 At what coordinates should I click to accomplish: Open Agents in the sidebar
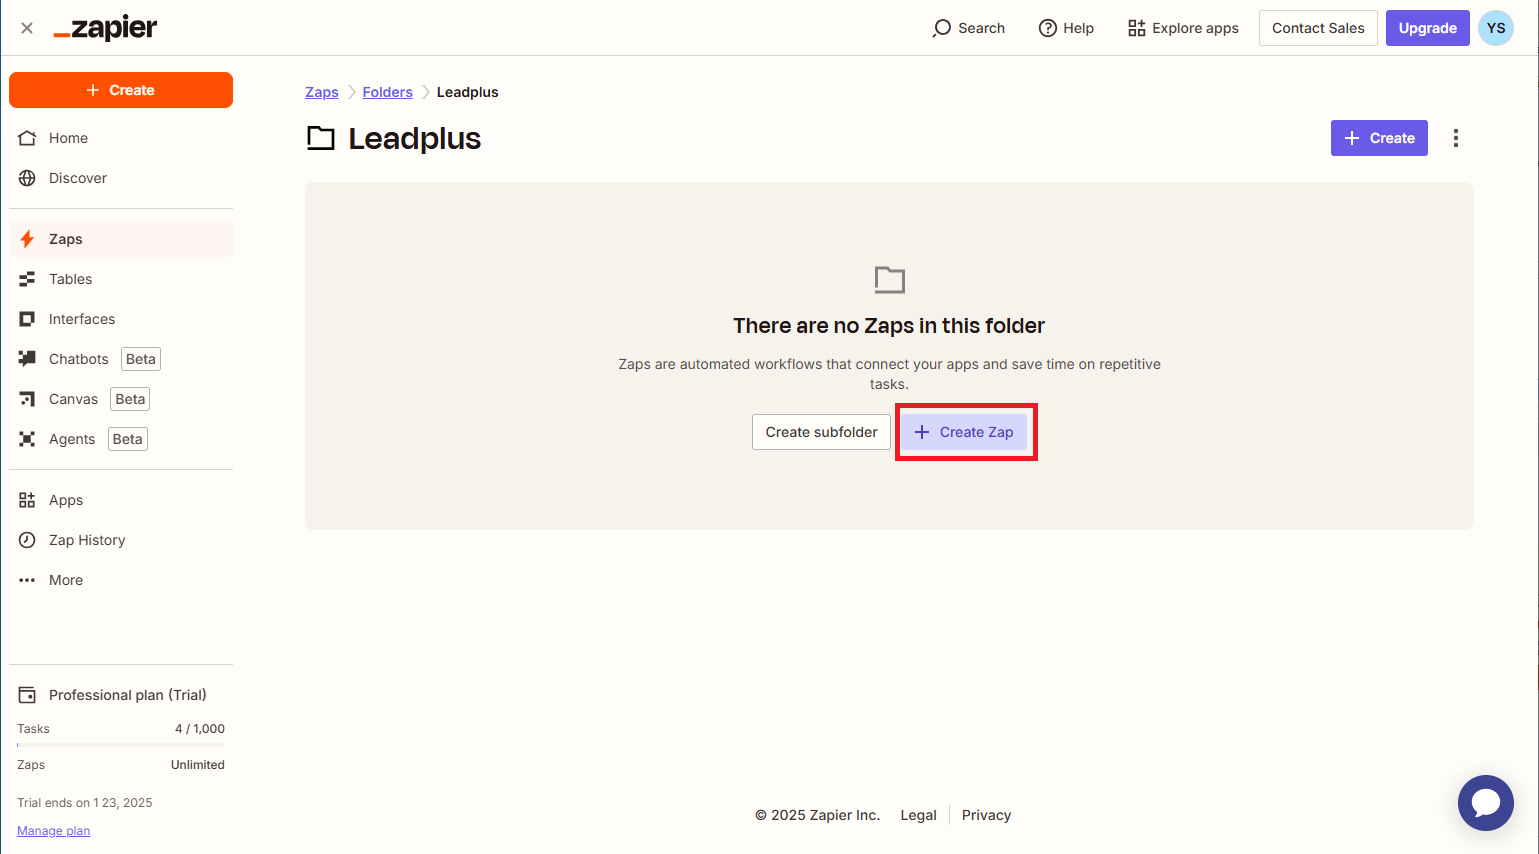pos(121,439)
